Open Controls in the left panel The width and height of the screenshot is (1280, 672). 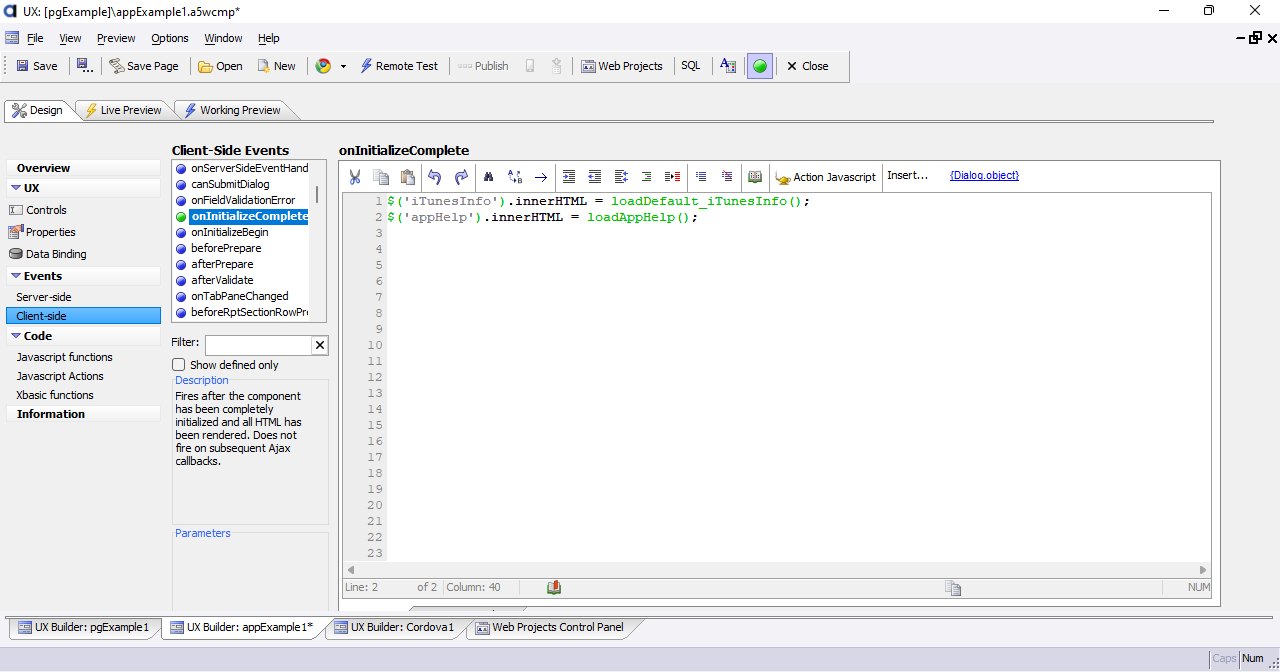46,210
